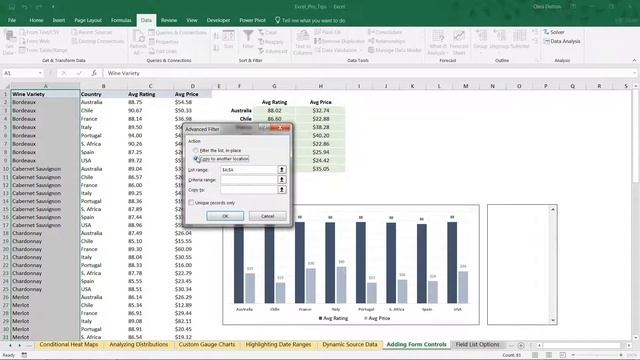This screenshot has width=640, height=360.
Task: Click the Advanced filter icon
Action: [261, 51]
